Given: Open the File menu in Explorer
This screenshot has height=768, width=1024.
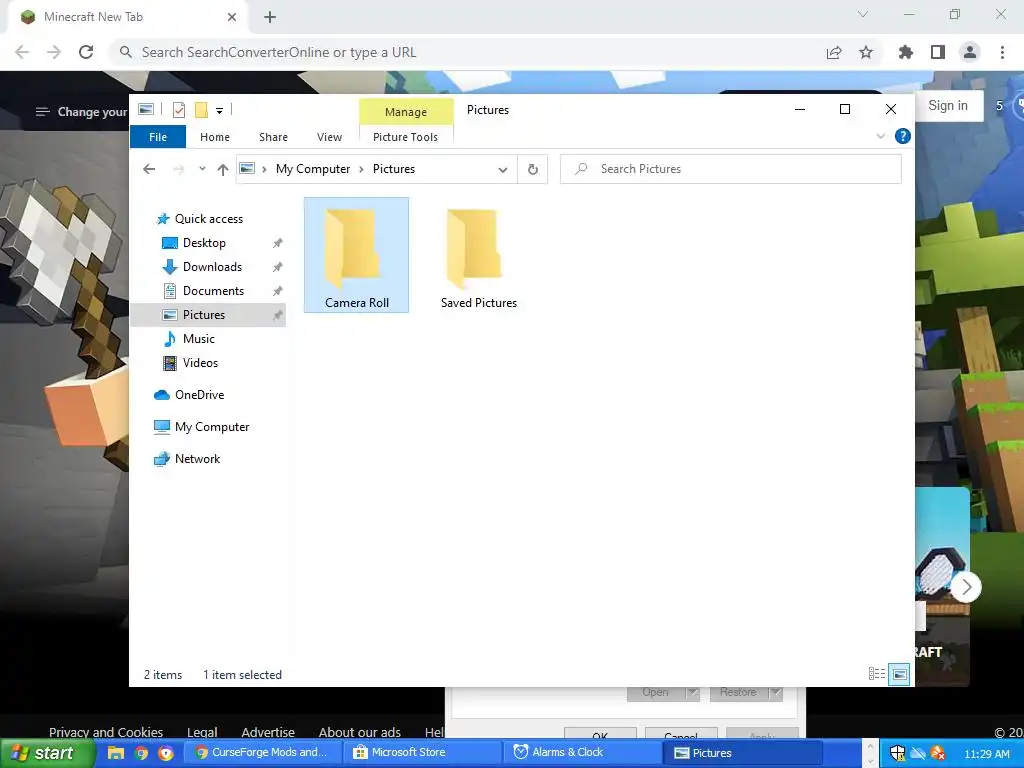Looking at the screenshot, I should (158, 136).
